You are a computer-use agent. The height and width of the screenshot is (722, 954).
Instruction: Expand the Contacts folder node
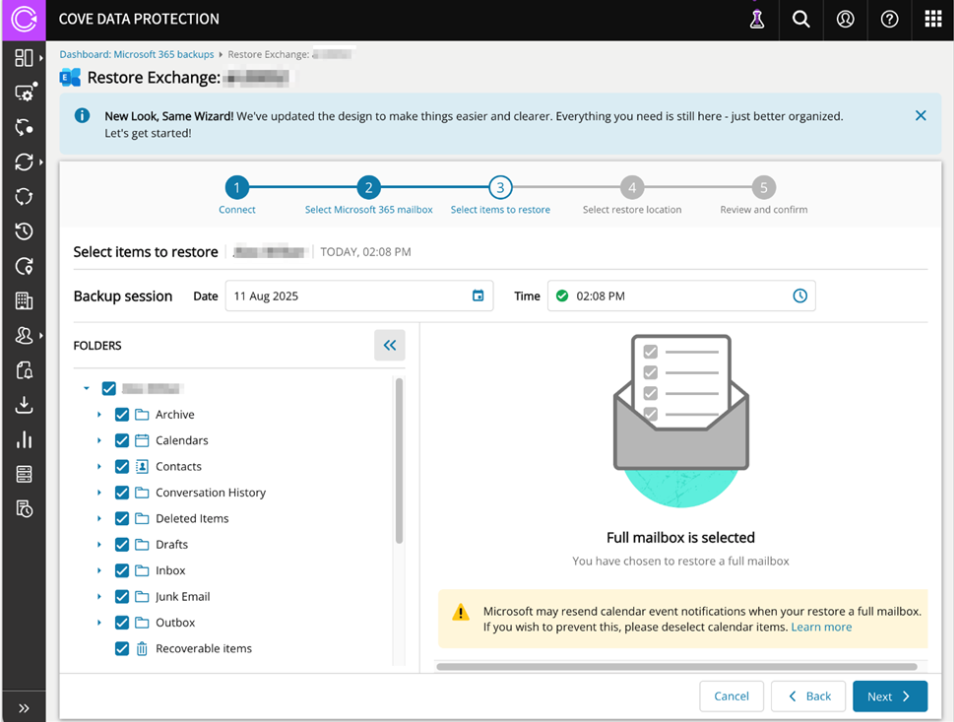pos(99,467)
